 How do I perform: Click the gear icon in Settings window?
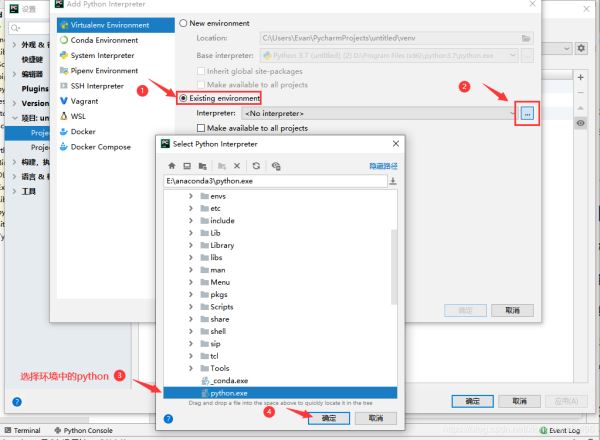tap(581, 48)
